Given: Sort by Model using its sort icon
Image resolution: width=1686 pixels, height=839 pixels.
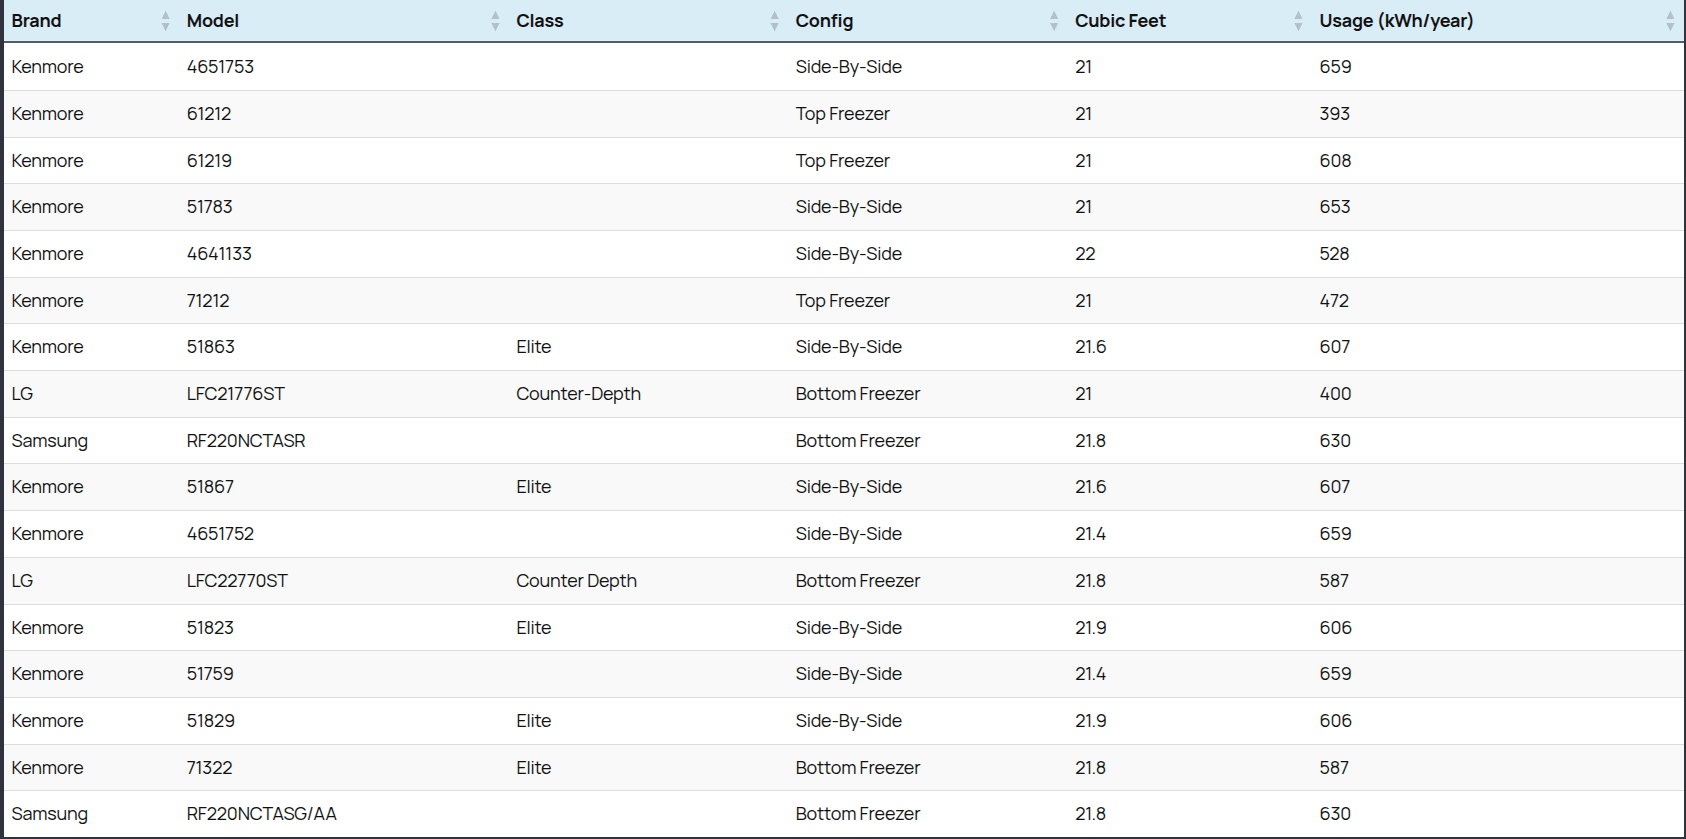Looking at the screenshot, I should click(495, 21).
